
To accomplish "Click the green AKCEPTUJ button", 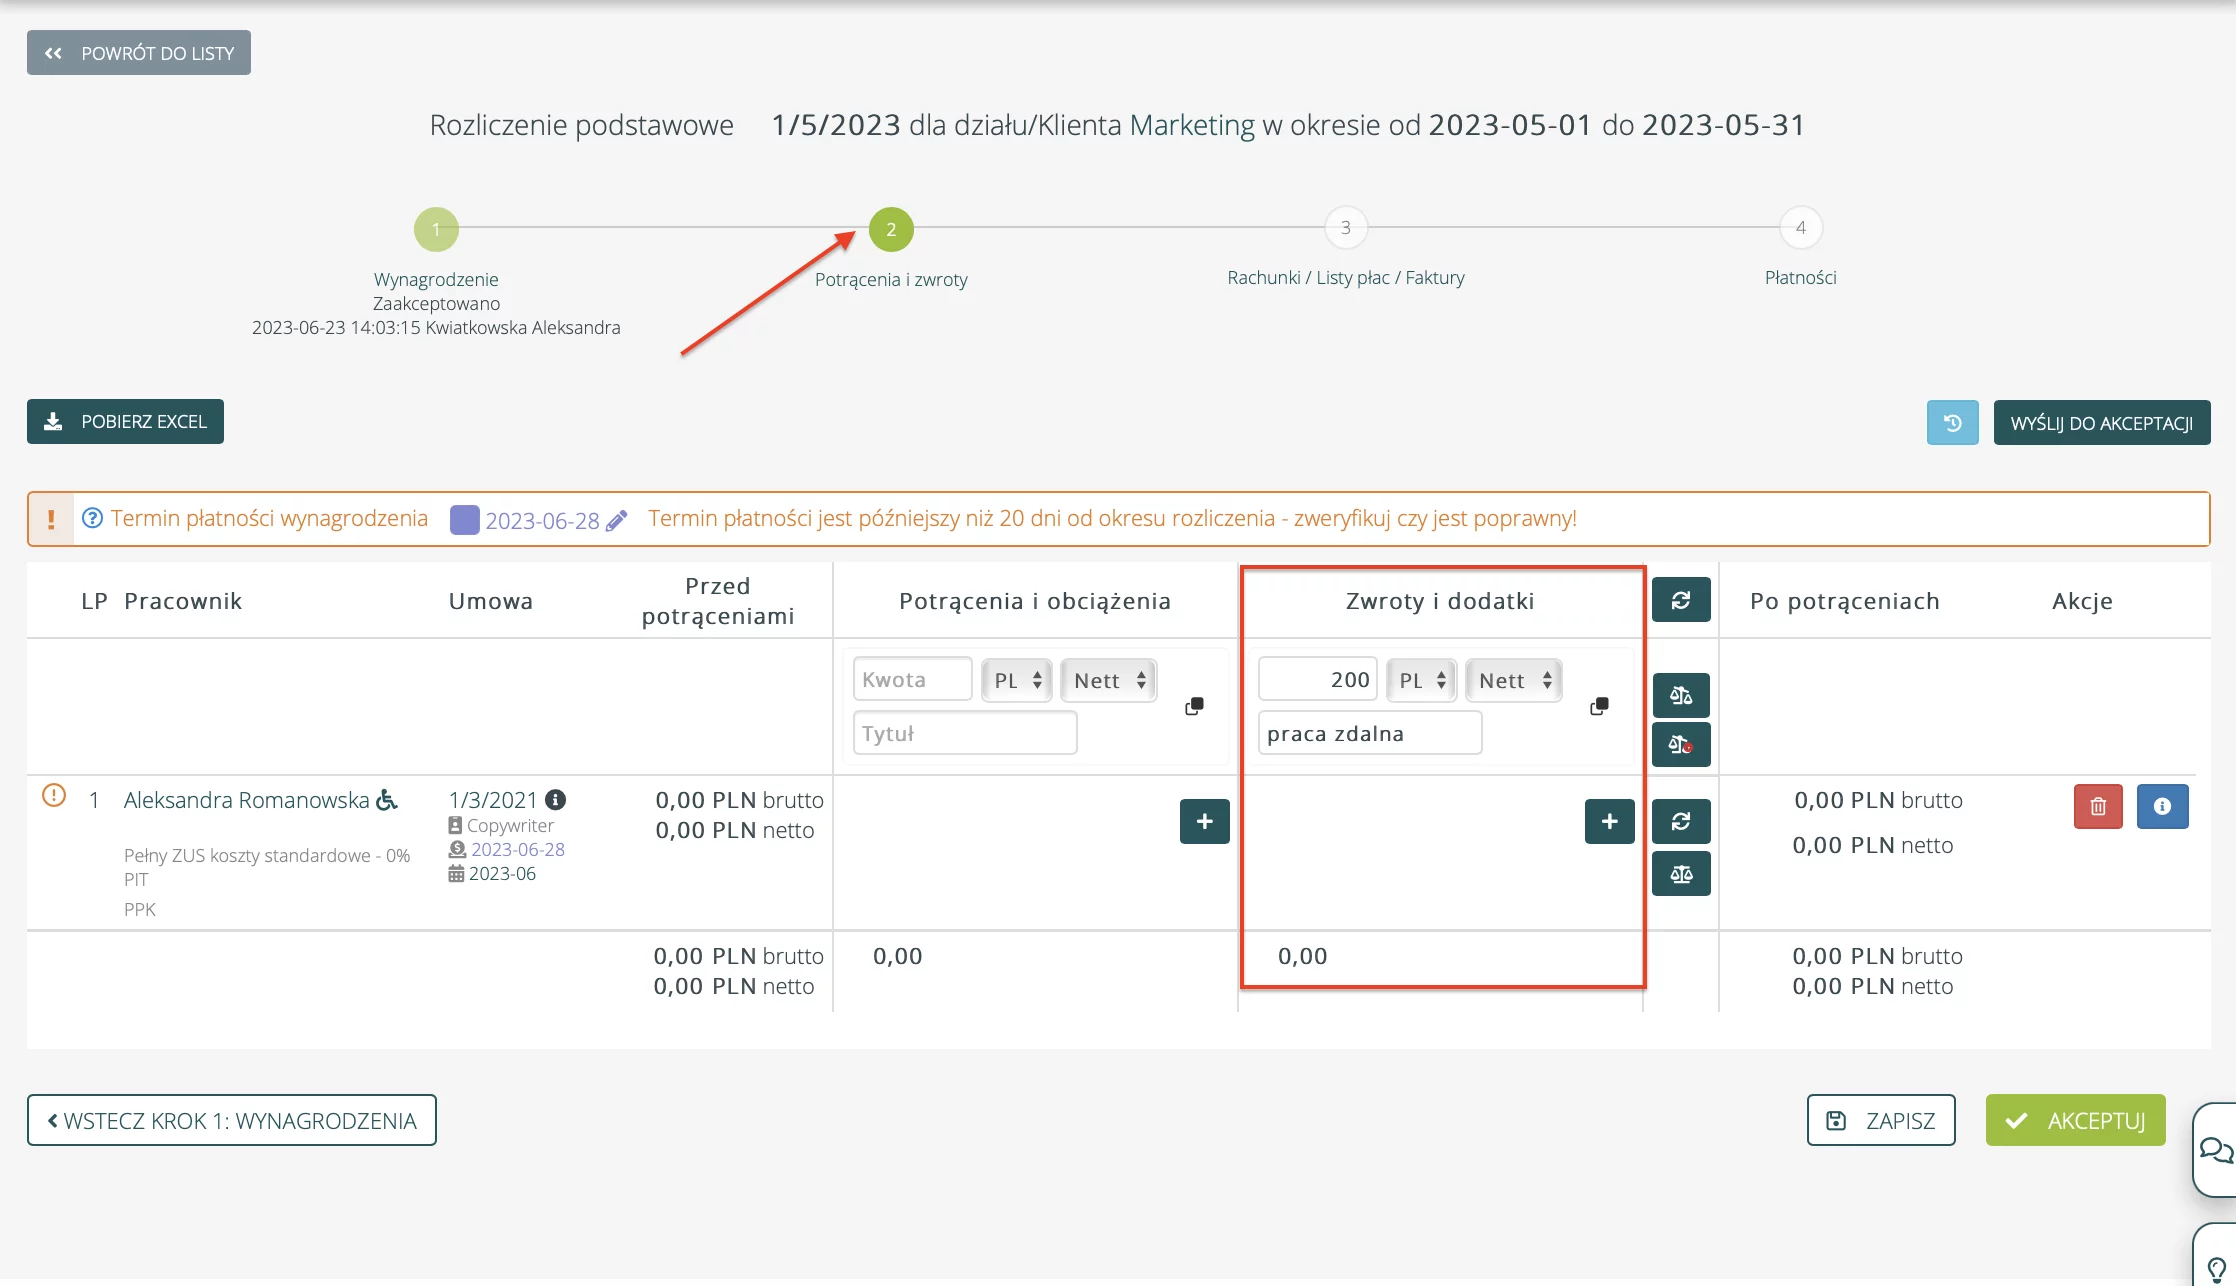I will point(2076,1120).
